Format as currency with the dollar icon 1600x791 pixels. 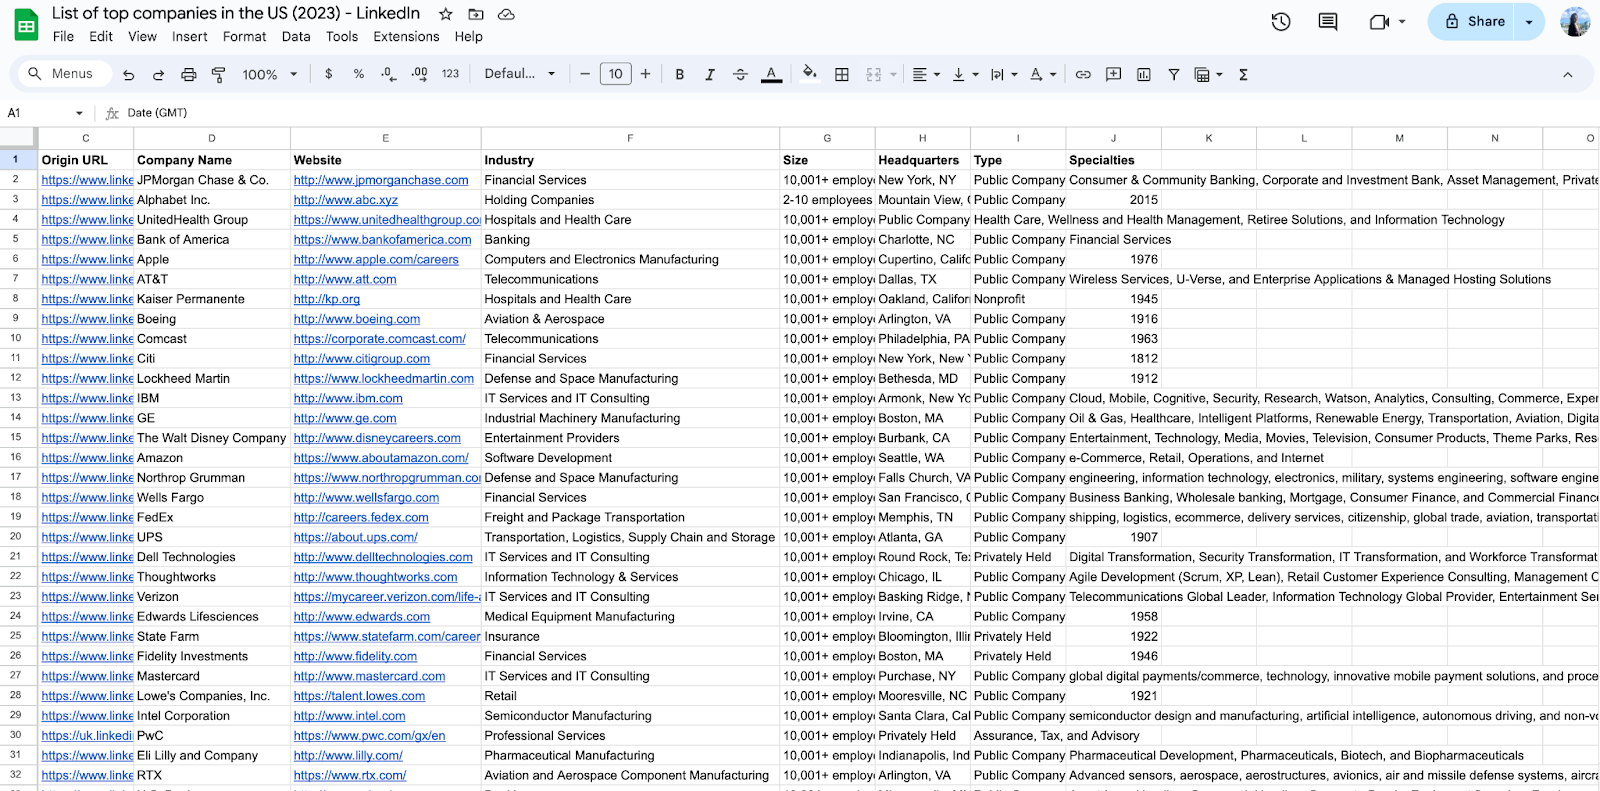328,74
